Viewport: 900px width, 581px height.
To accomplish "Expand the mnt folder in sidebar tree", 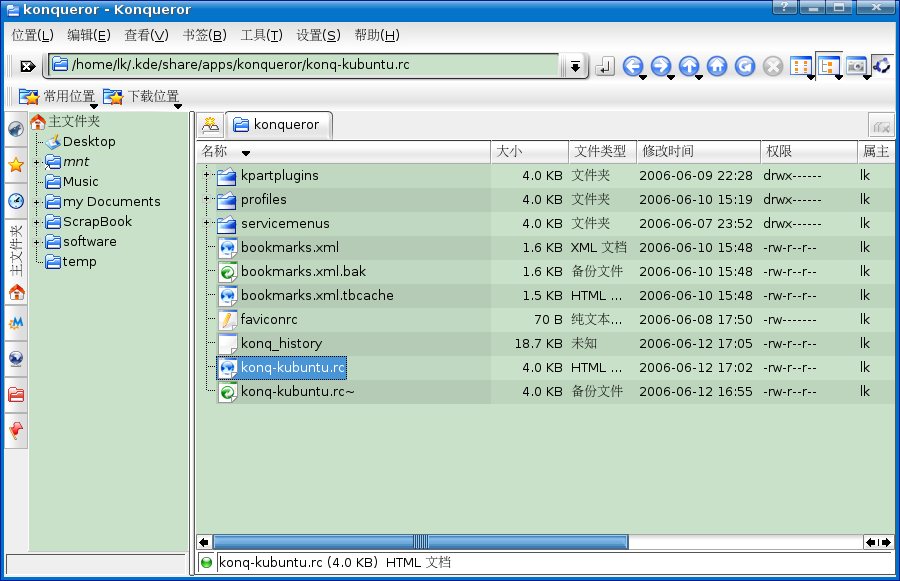I will click(x=37, y=162).
